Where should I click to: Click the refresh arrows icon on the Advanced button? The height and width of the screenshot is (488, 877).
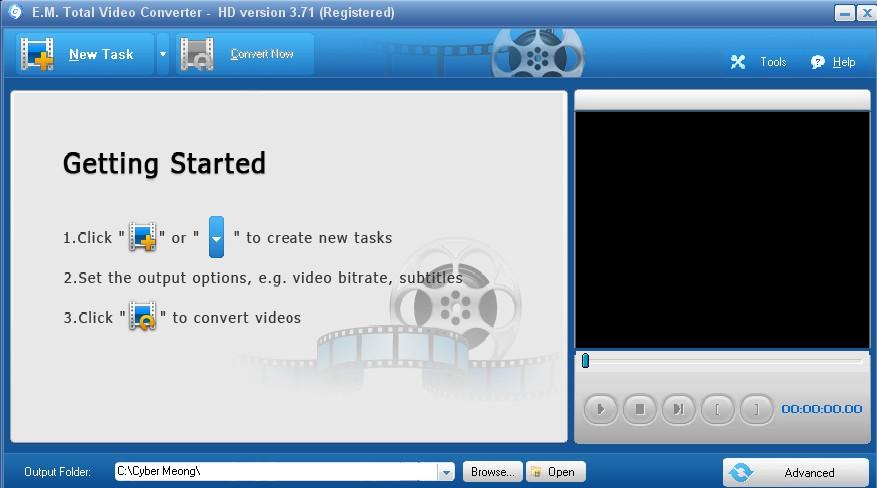741,473
